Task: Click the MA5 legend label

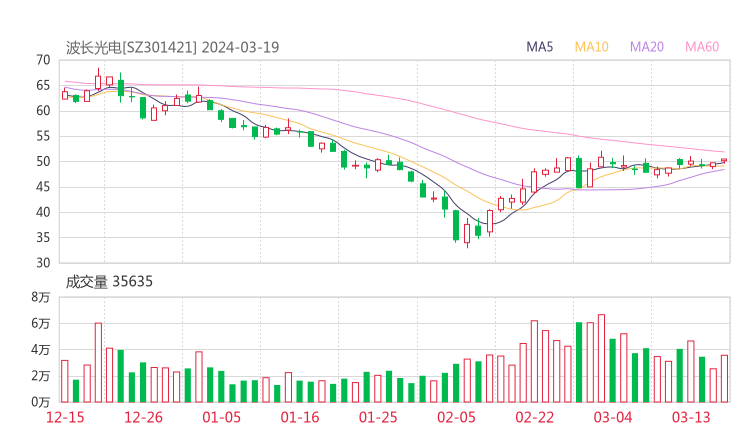Action: (x=539, y=47)
